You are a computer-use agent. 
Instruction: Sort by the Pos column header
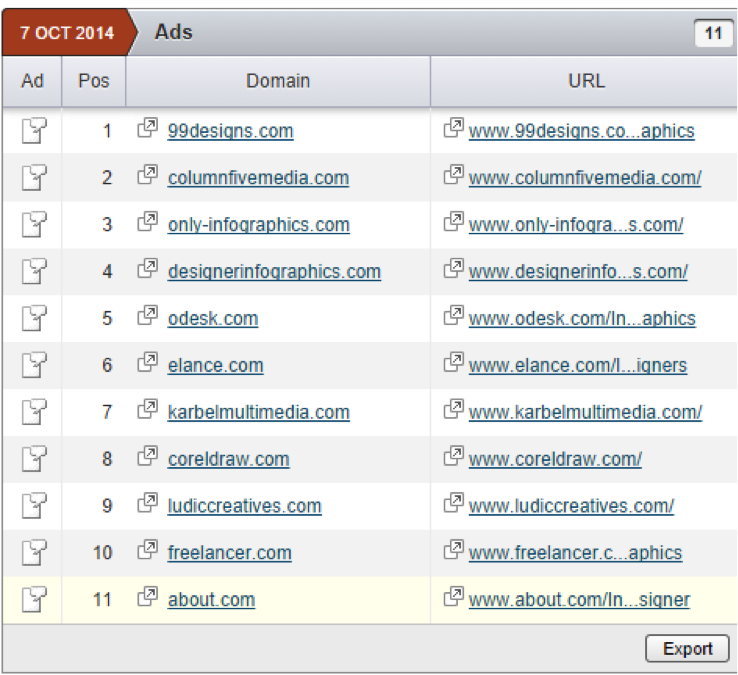pyautogui.click(x=94, y=81)
